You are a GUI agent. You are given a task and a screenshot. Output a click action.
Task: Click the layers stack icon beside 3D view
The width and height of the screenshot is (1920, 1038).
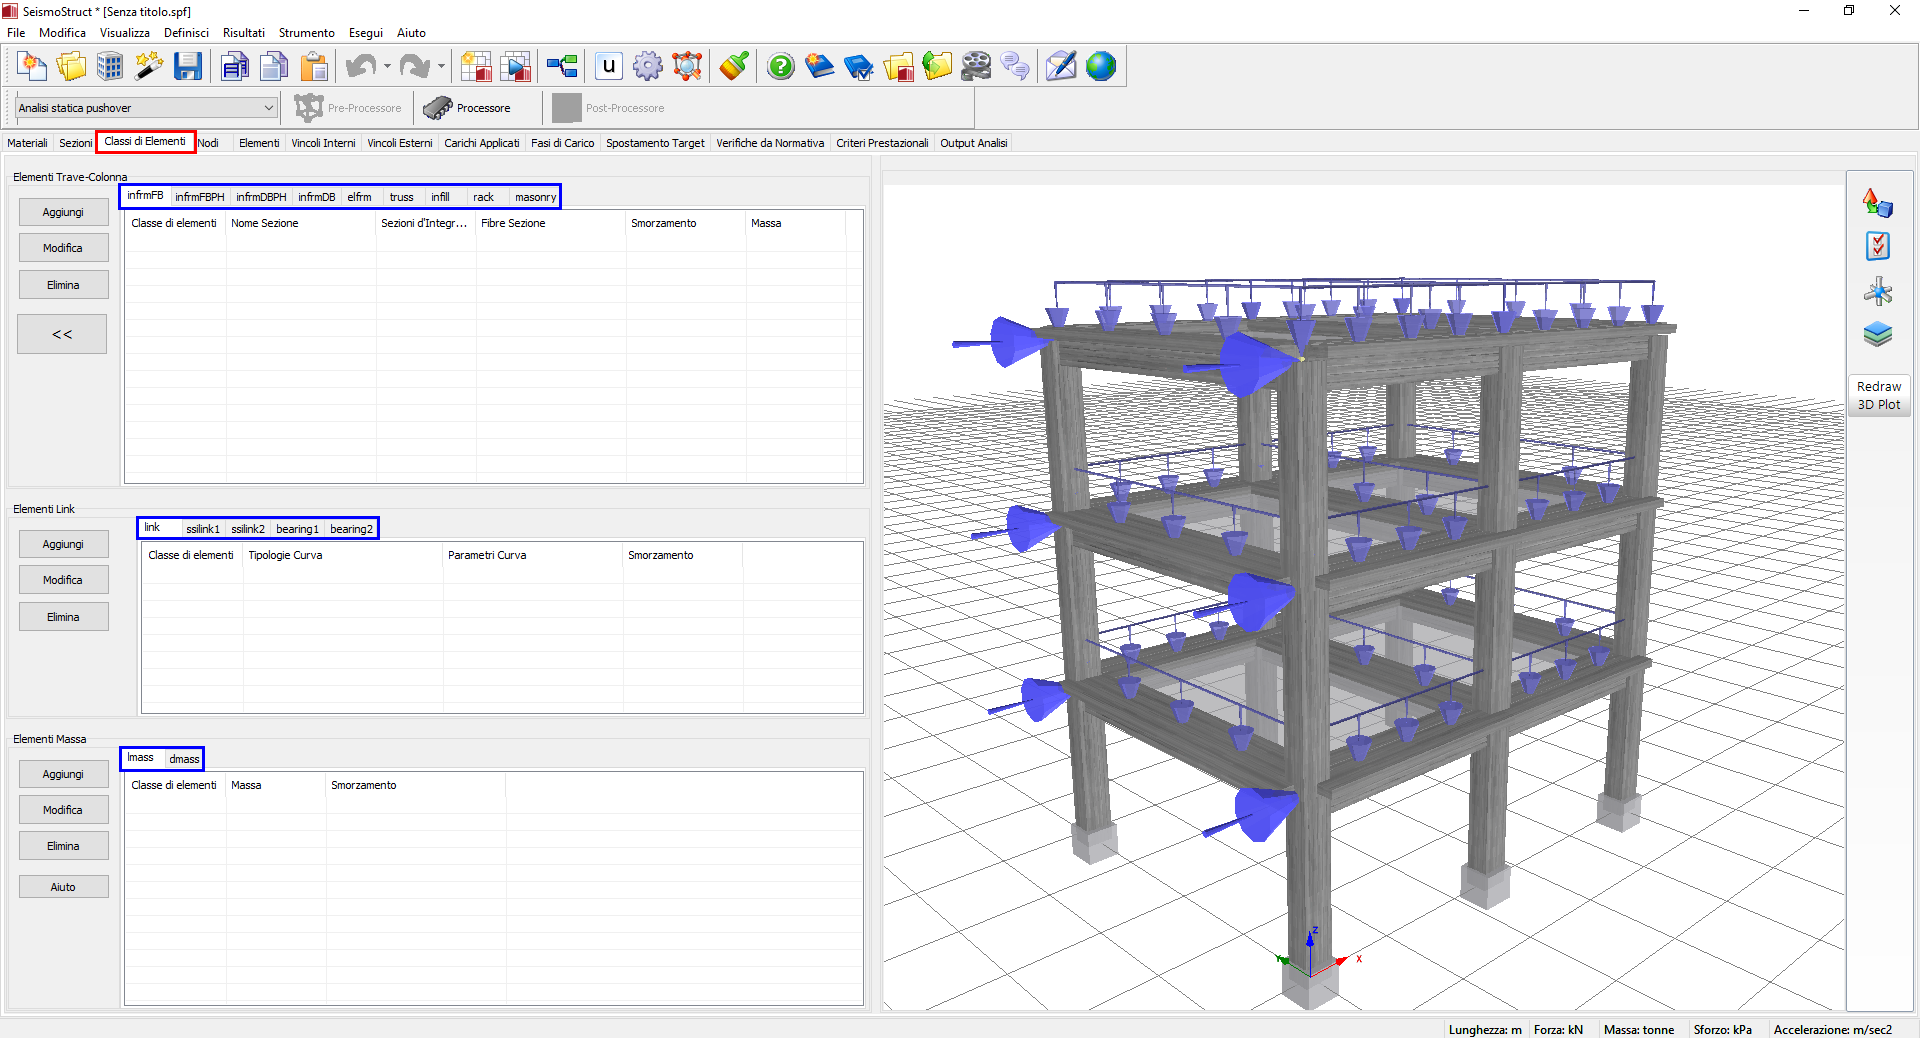click(x=1878, y=334)
